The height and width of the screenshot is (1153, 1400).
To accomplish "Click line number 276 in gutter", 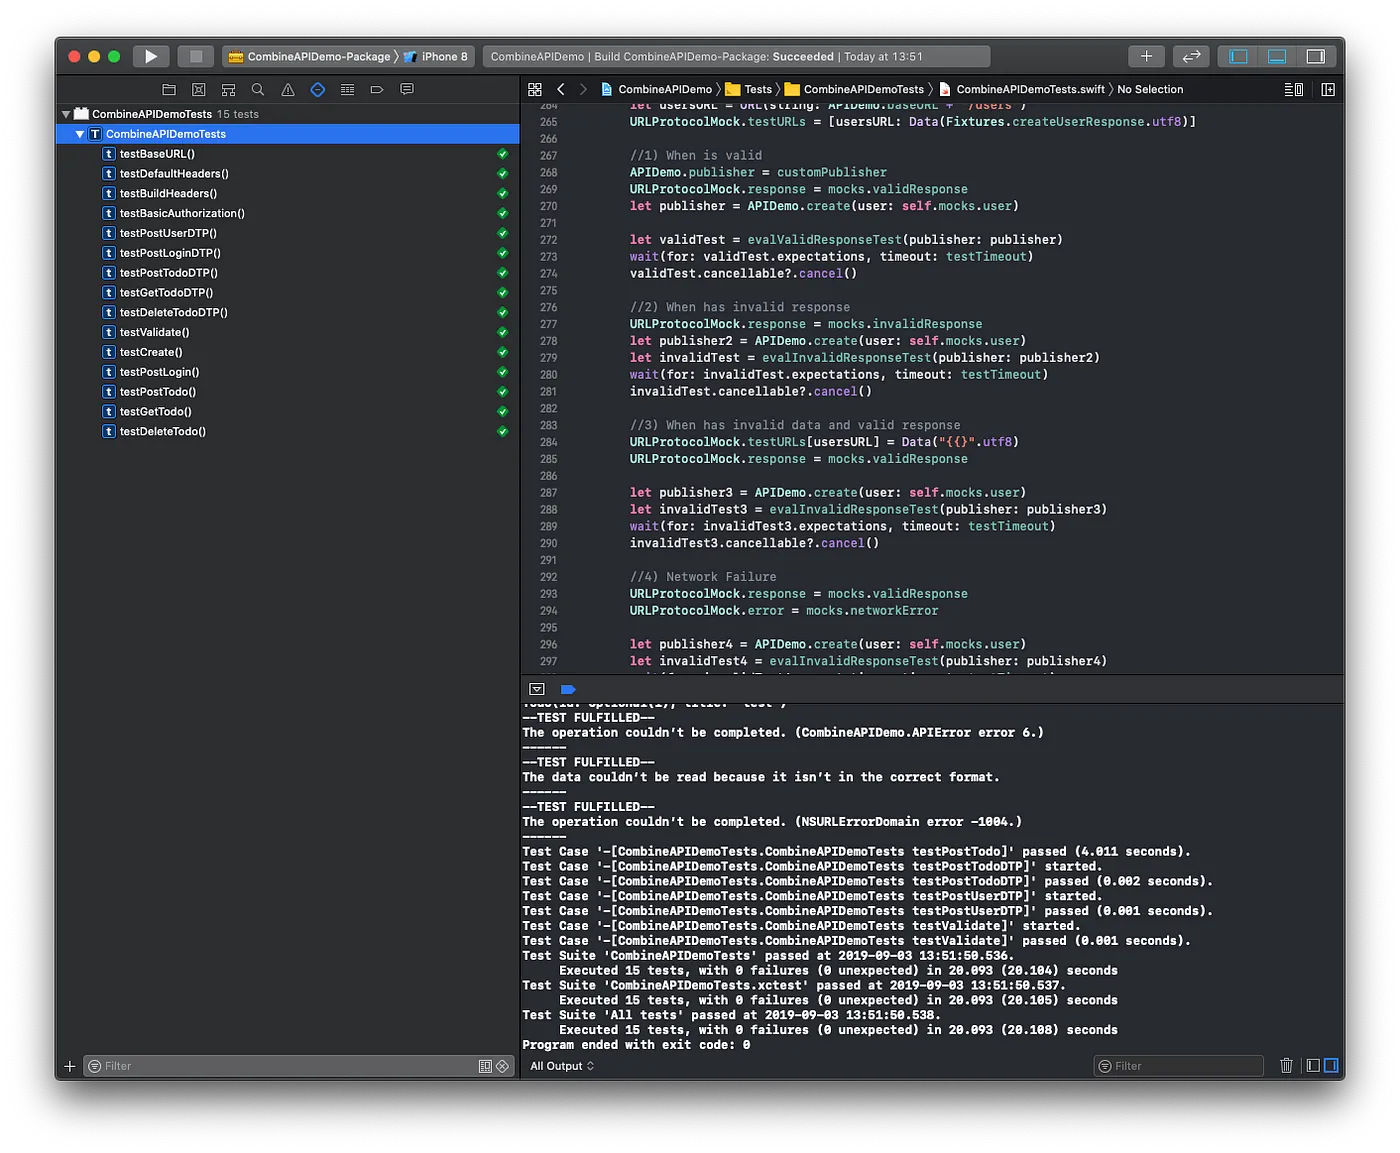I will click(x=548, y=307).
